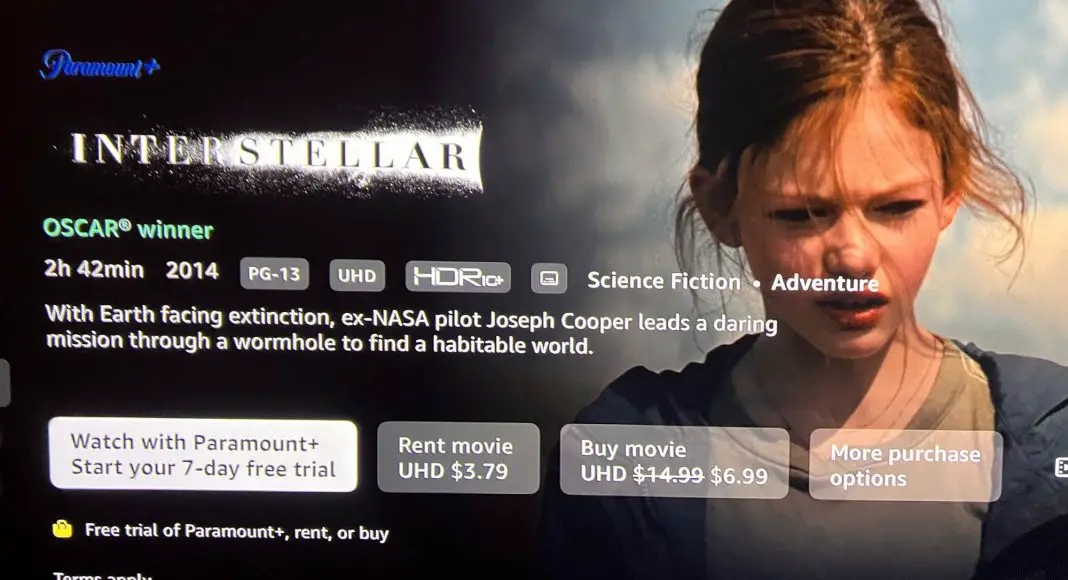Click the partially visible icon at right edge

pos(1061,467)
